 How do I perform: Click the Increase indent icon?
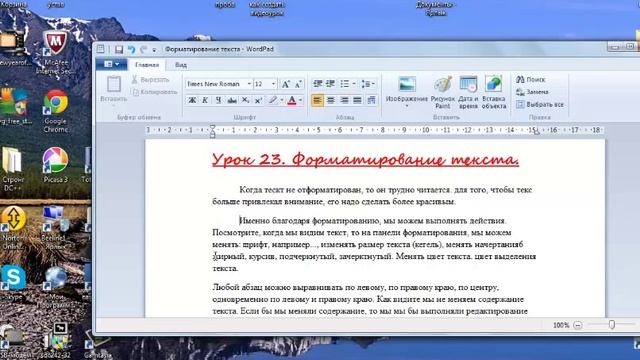coord(330,84)
